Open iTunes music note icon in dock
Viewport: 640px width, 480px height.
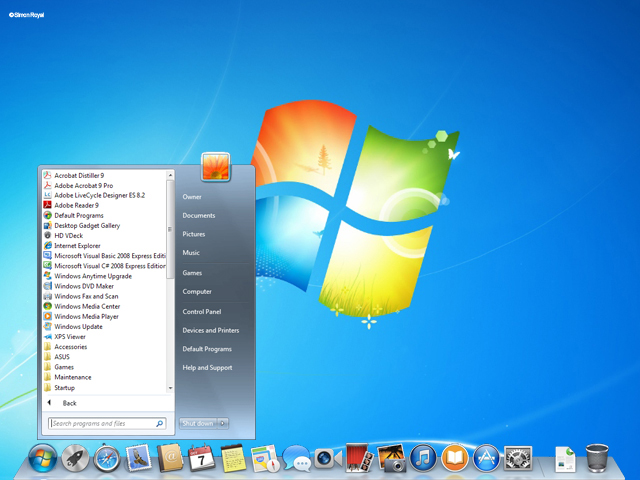423,458
